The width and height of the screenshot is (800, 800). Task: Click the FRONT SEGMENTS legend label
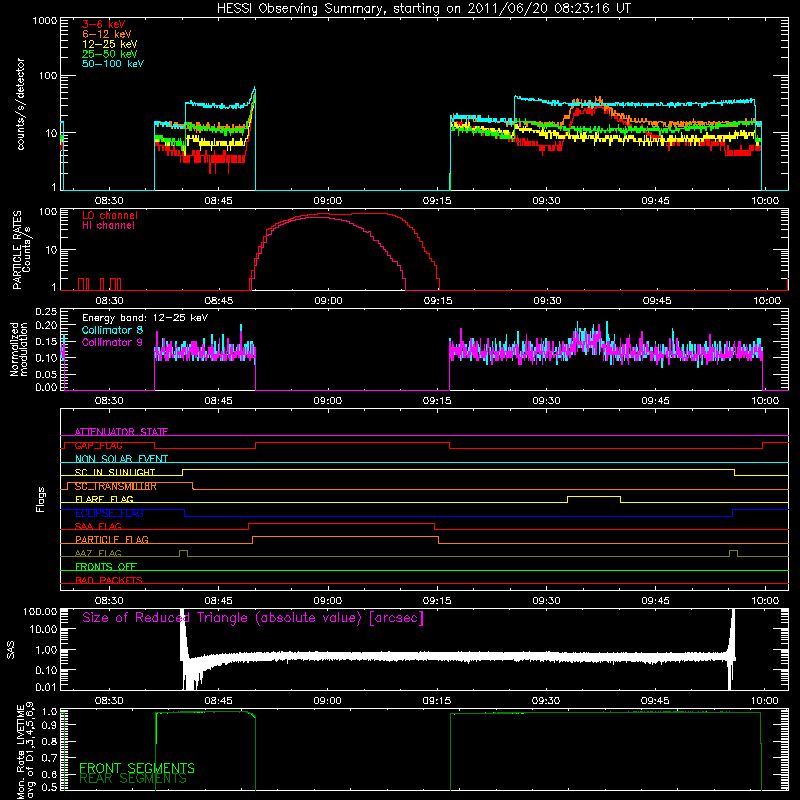click(137, 768)
